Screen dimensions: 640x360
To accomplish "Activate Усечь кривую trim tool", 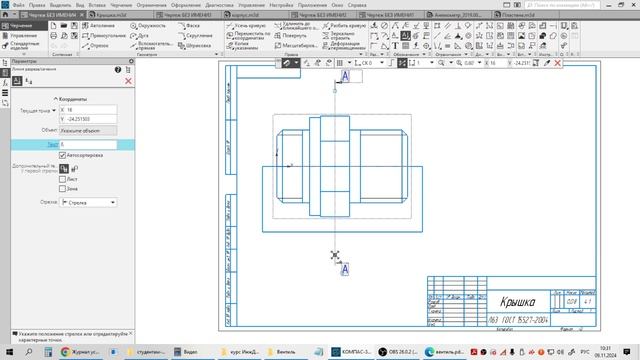I will pyautogui.click(x=246, y=25).
